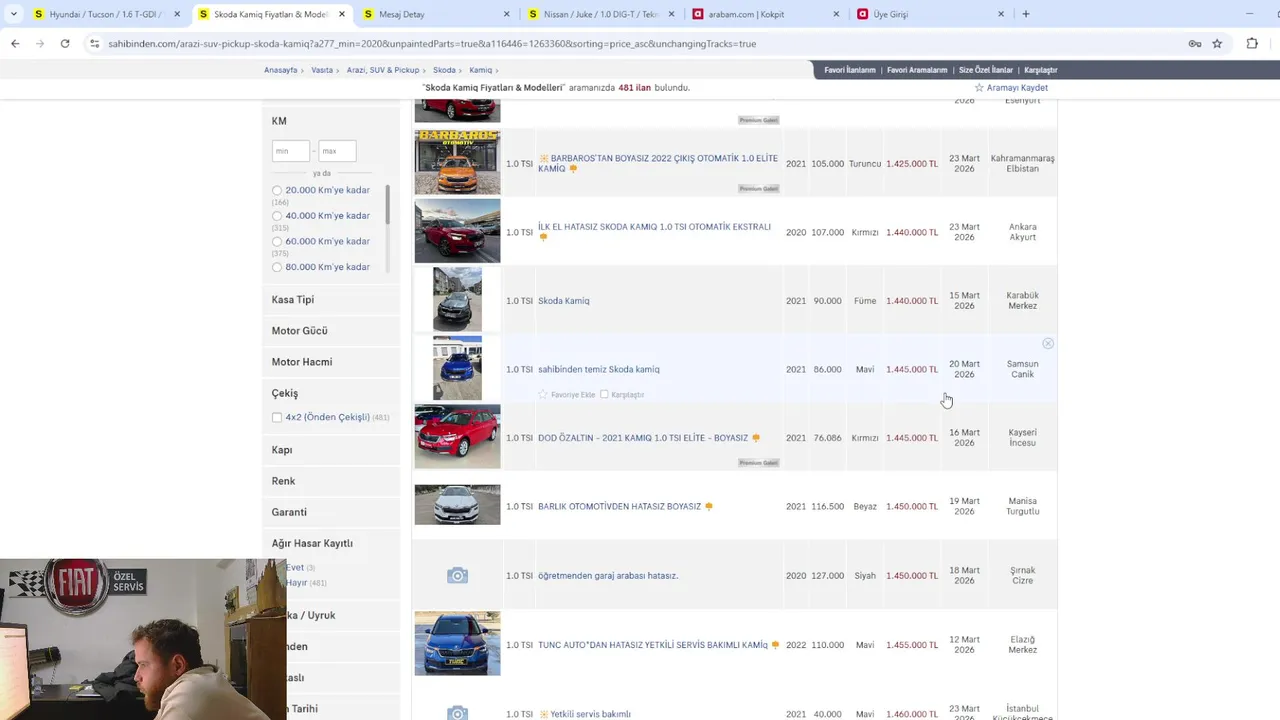Open Favori İlanlarım menu item

850,70
